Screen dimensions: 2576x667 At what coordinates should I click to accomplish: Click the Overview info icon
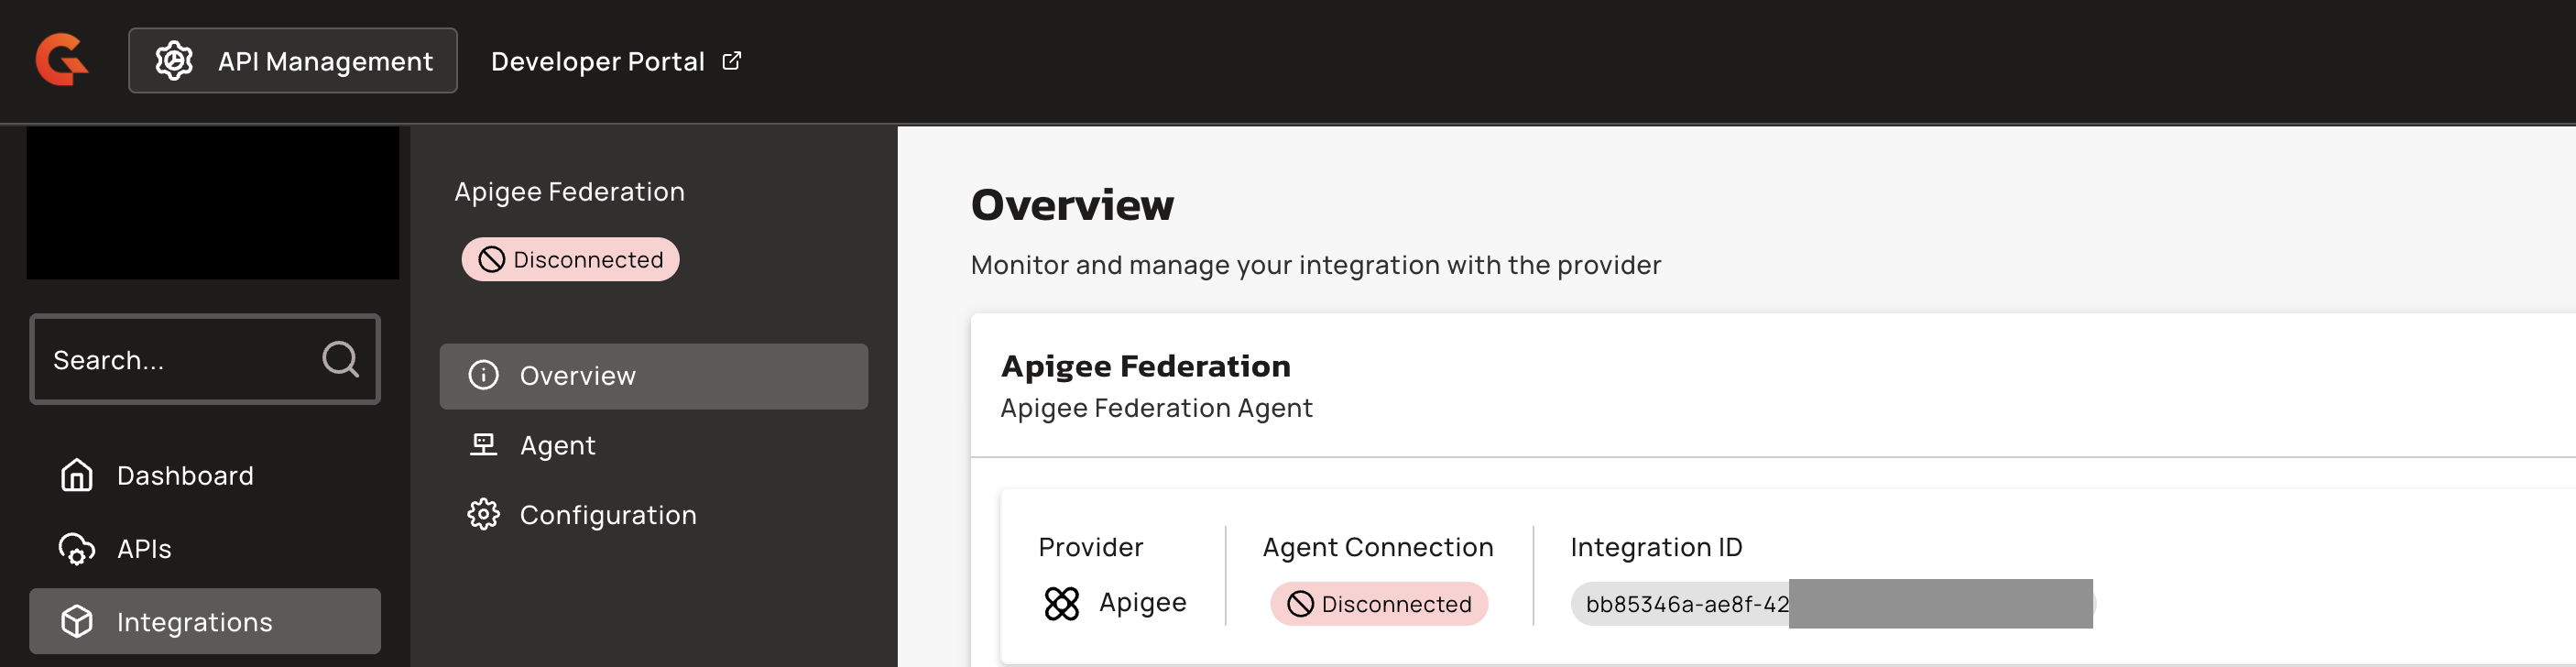pyautogui.click(x=484, y=376)
